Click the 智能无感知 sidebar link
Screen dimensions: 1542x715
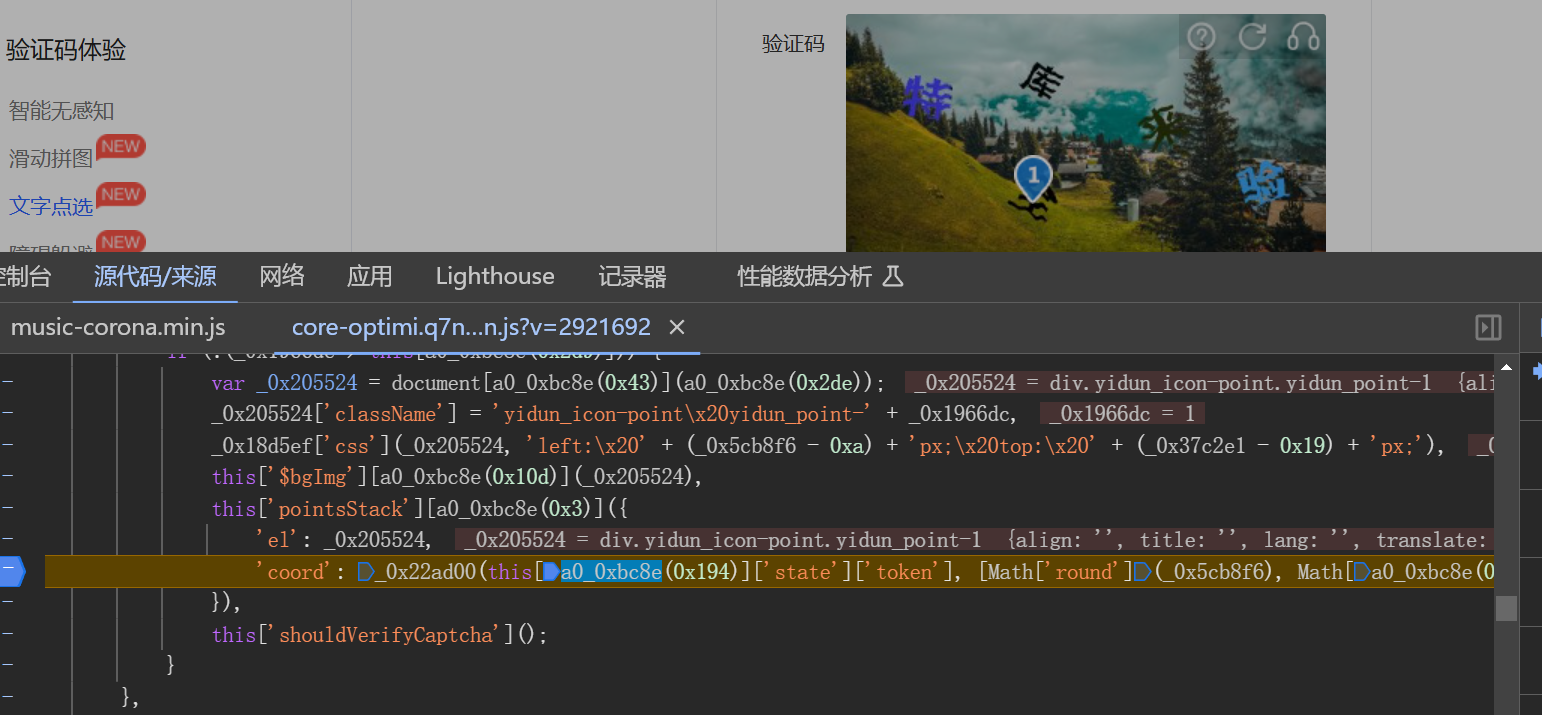pos(61,110)
